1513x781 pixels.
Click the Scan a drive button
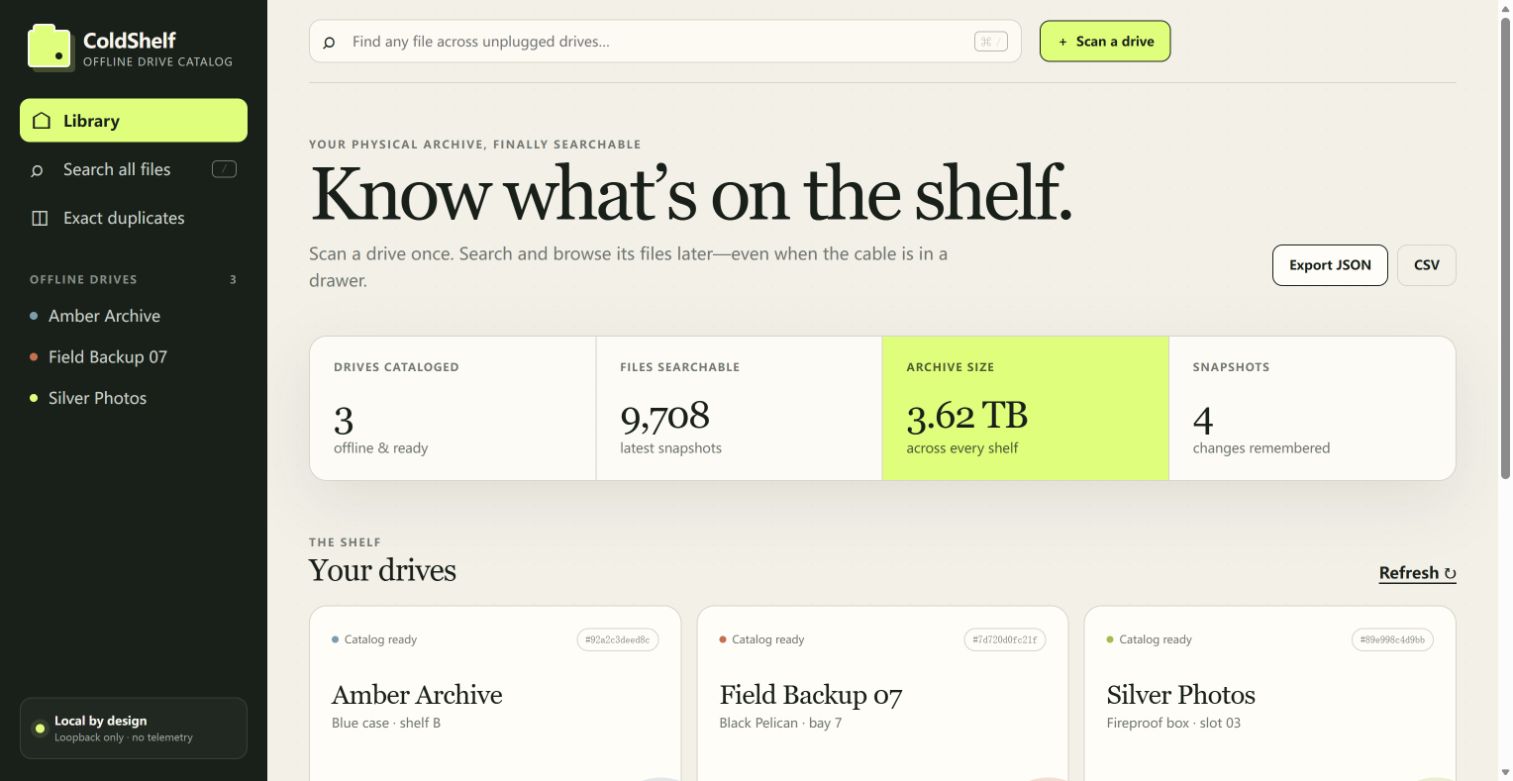tap(1105, 41)
